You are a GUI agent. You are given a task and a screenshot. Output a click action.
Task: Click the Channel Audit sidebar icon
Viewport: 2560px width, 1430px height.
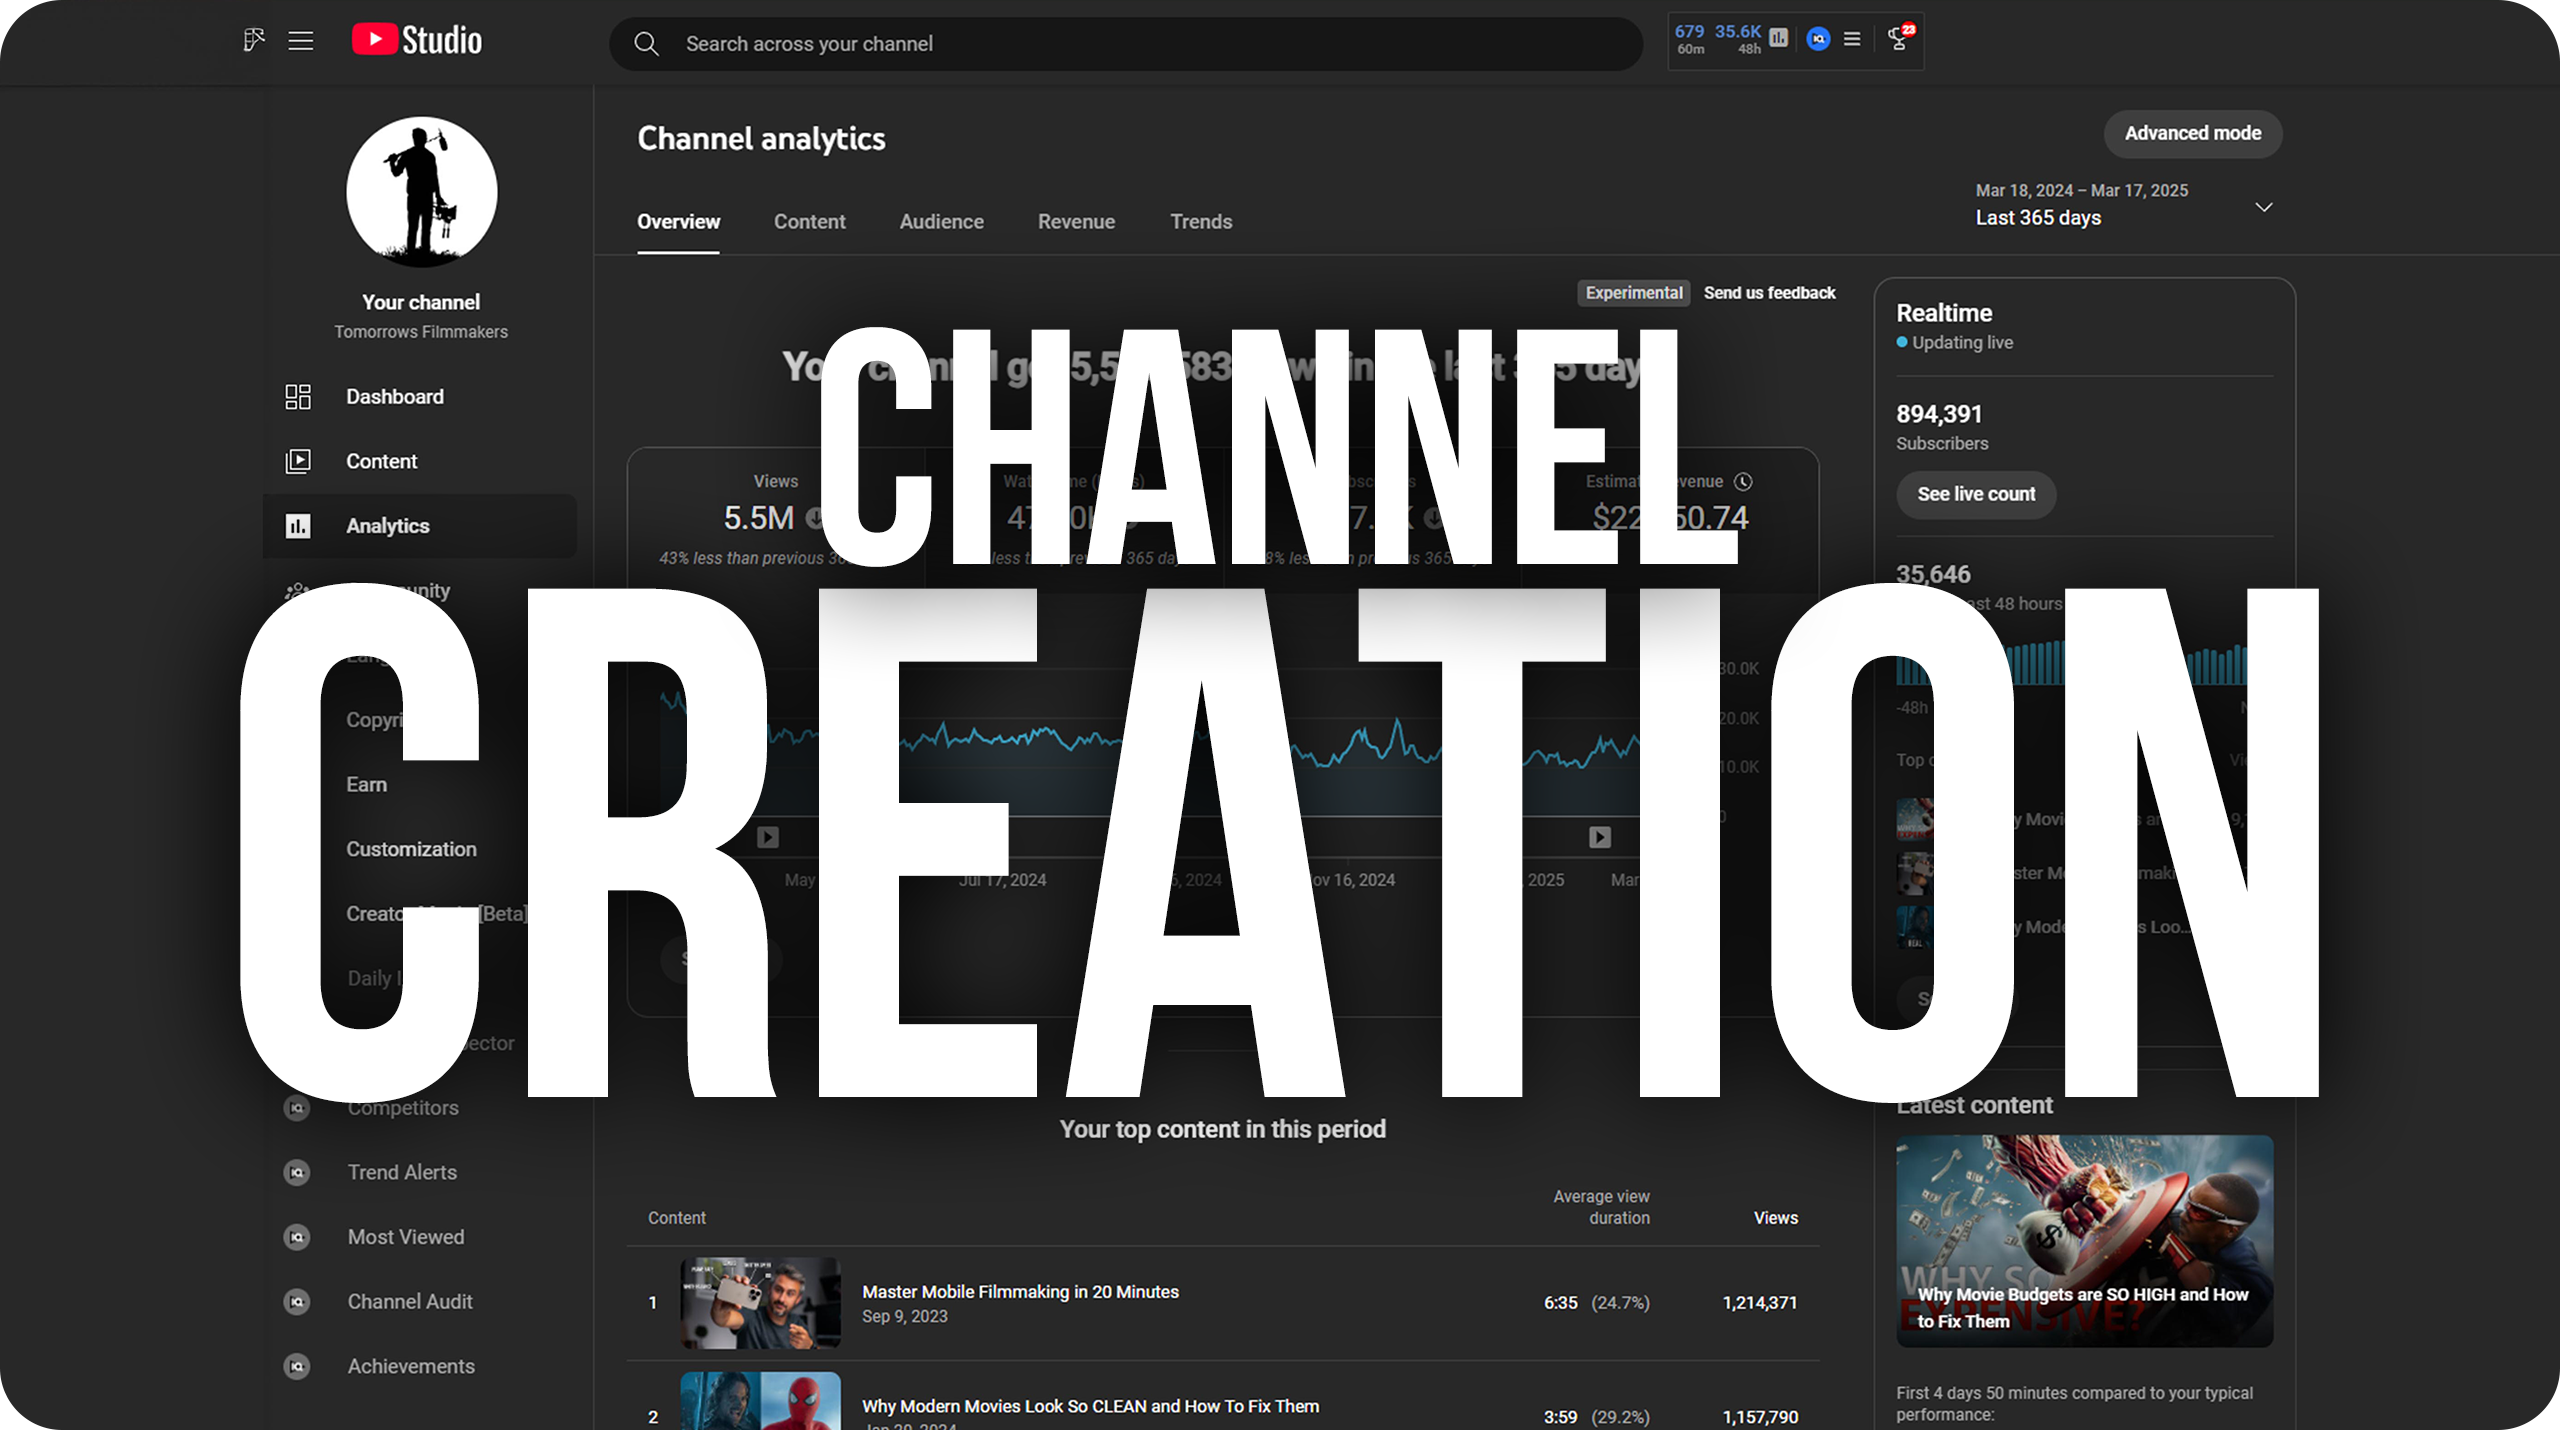pyautogui.click(x=297, y=1302)
